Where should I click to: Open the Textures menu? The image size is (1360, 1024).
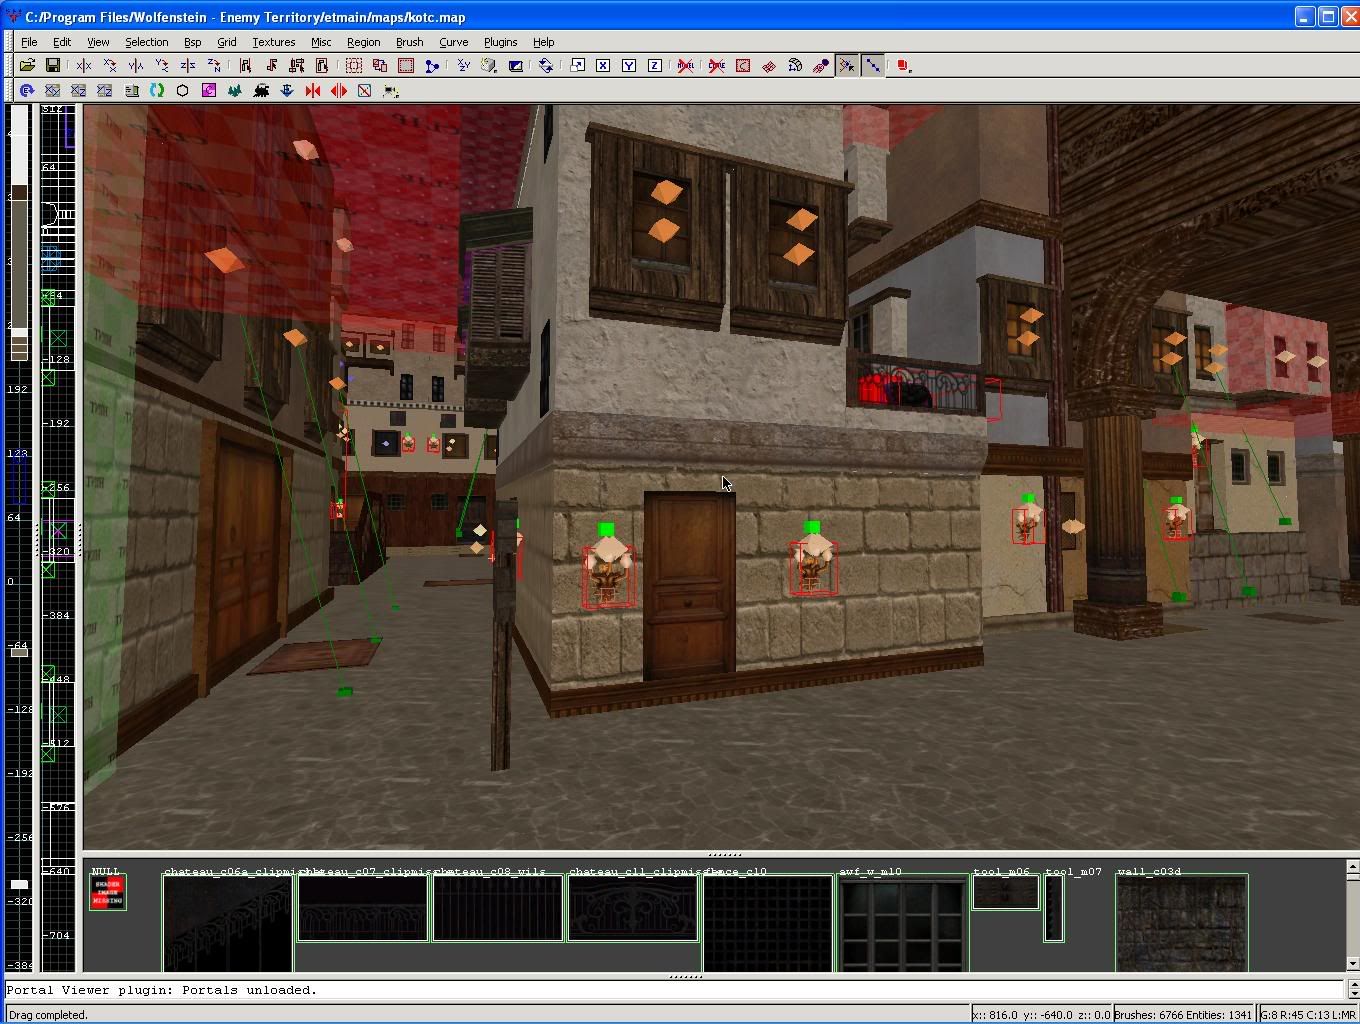(273, 42)
